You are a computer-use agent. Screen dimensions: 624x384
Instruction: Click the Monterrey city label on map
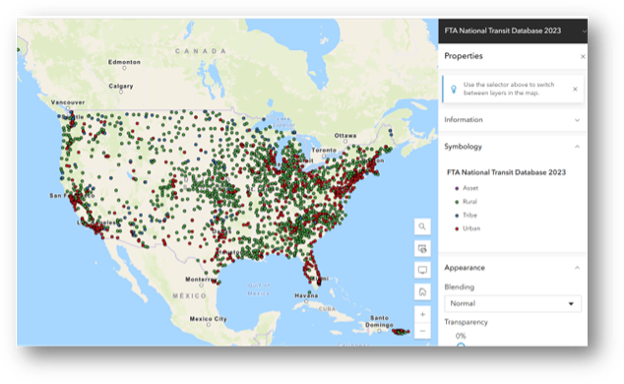point(201,279)
